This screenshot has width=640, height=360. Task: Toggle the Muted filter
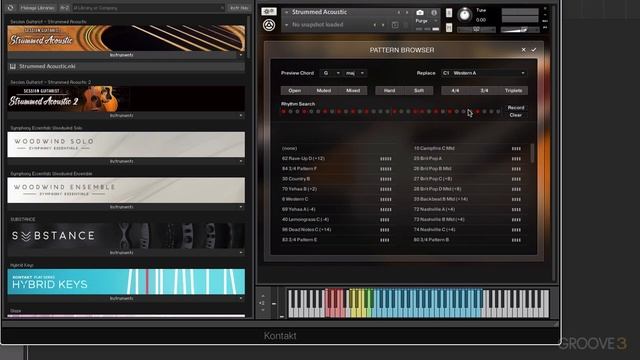324,91
